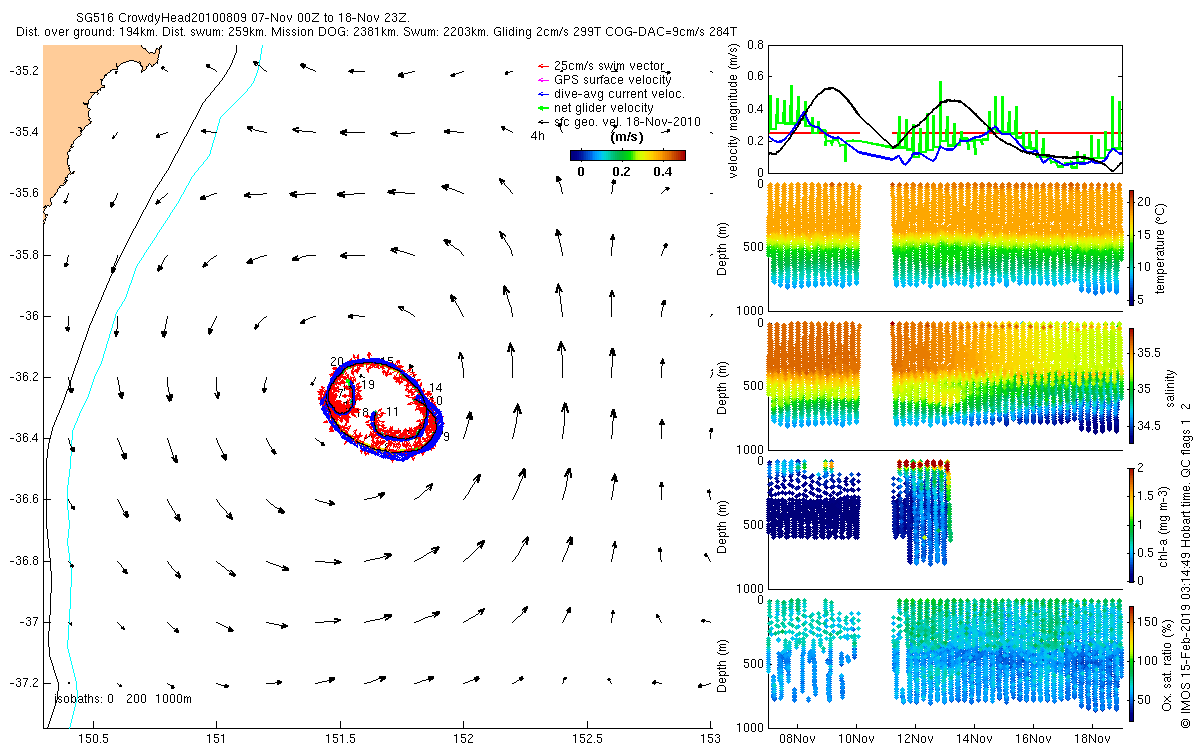Click the glider track marker labeled 9
1200x750 pixels.
coord(446,437)
